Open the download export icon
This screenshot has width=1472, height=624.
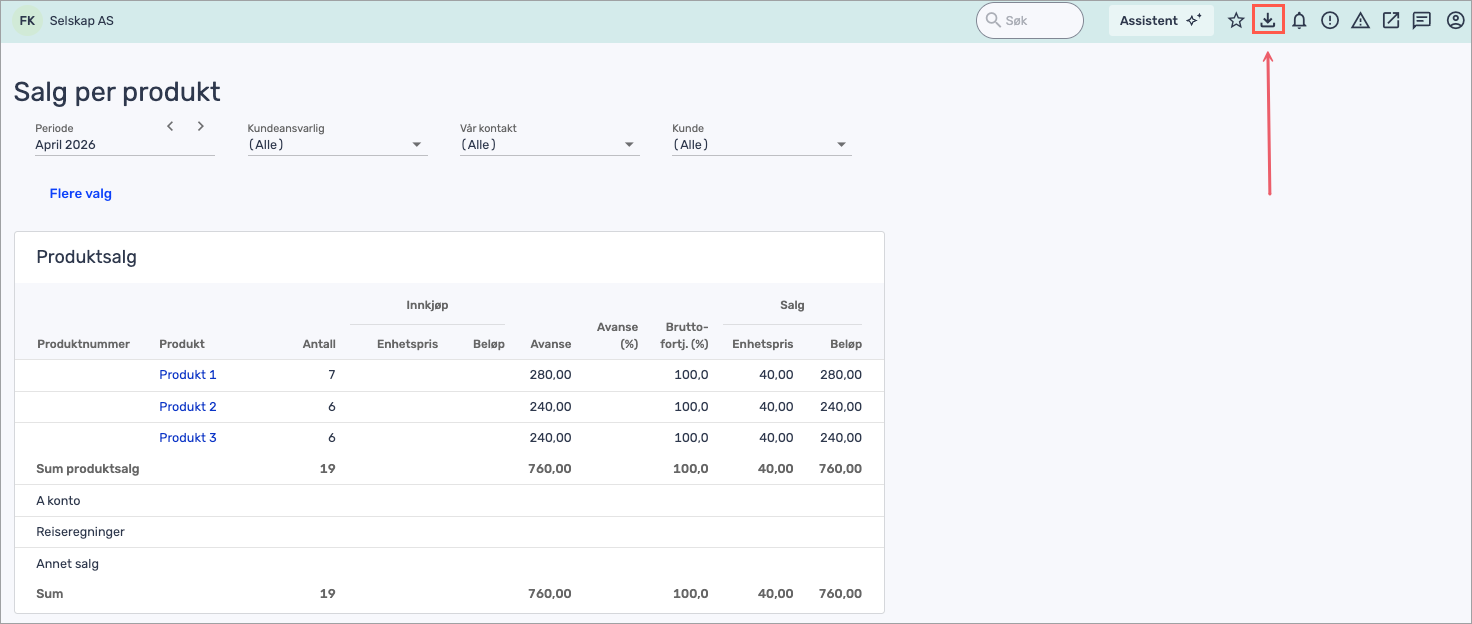[1268, 20]
